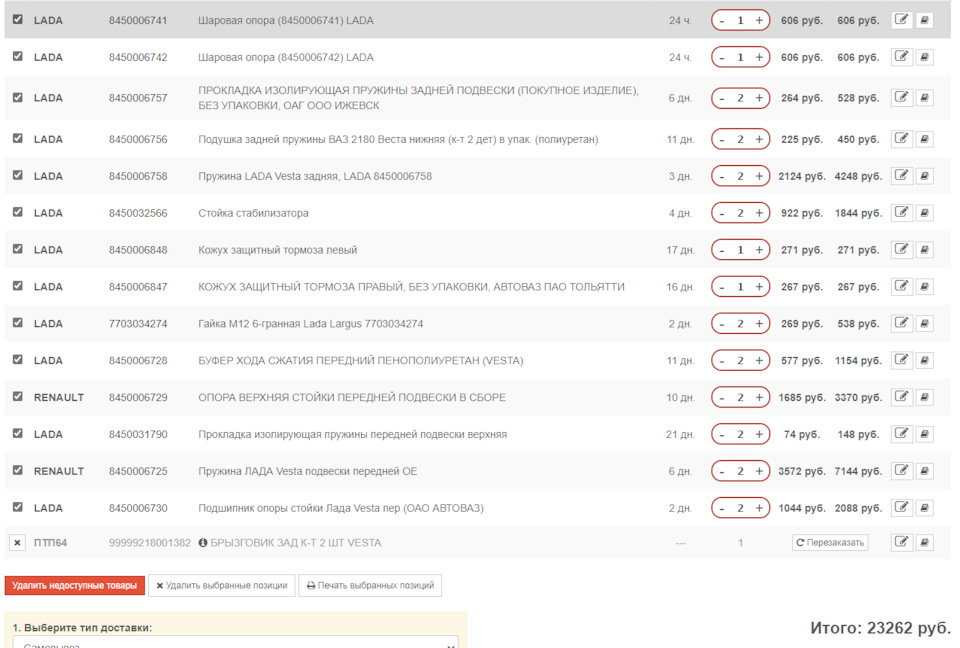
Task: Decrease quantity for part 8450006742
Action: pyautogui.click(x=722, y=58)
